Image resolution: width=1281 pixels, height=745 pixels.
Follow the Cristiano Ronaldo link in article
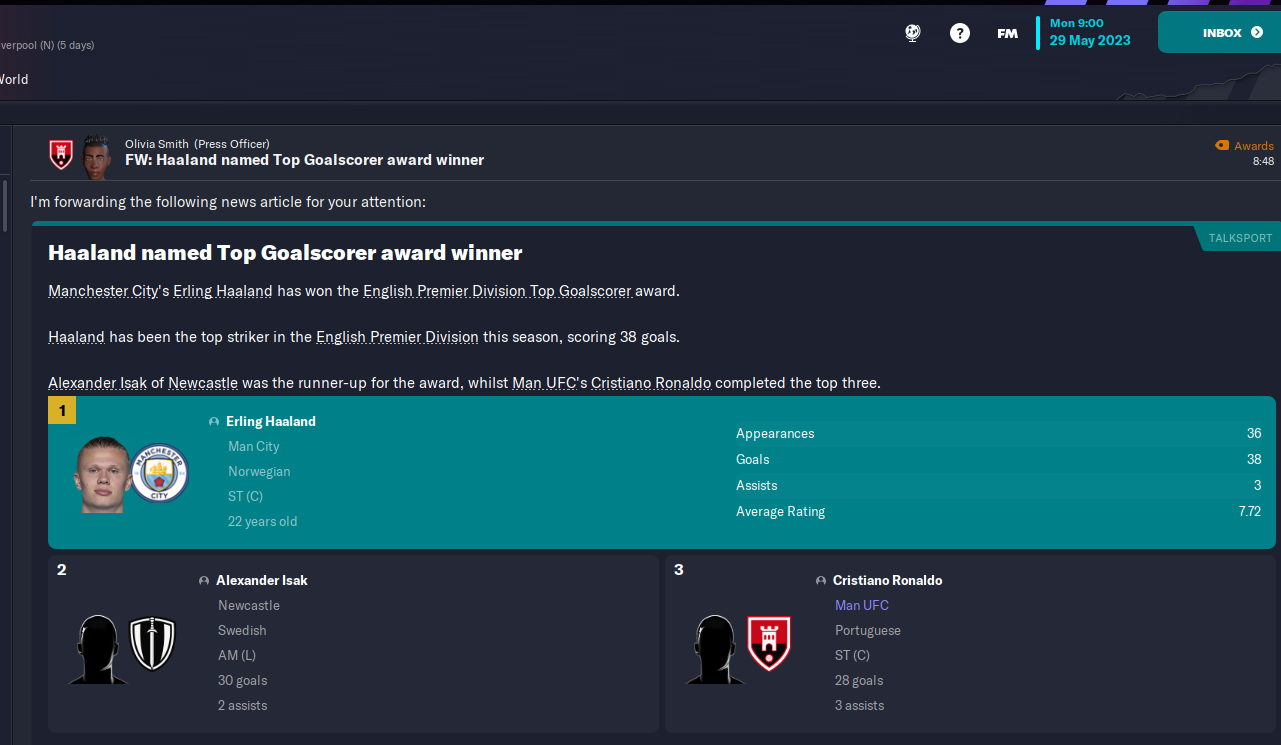[651, 383]
